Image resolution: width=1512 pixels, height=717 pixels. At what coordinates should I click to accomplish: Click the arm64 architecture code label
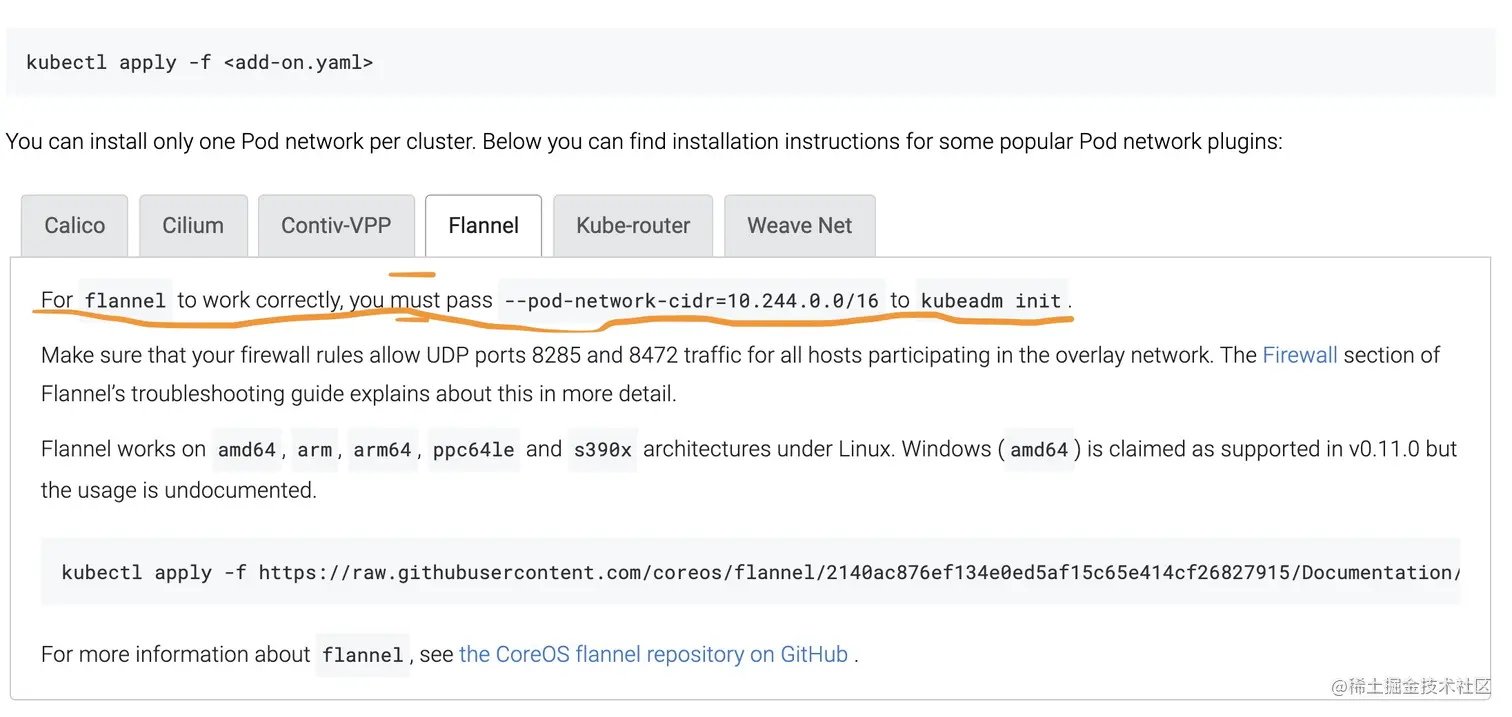(383, 450)
